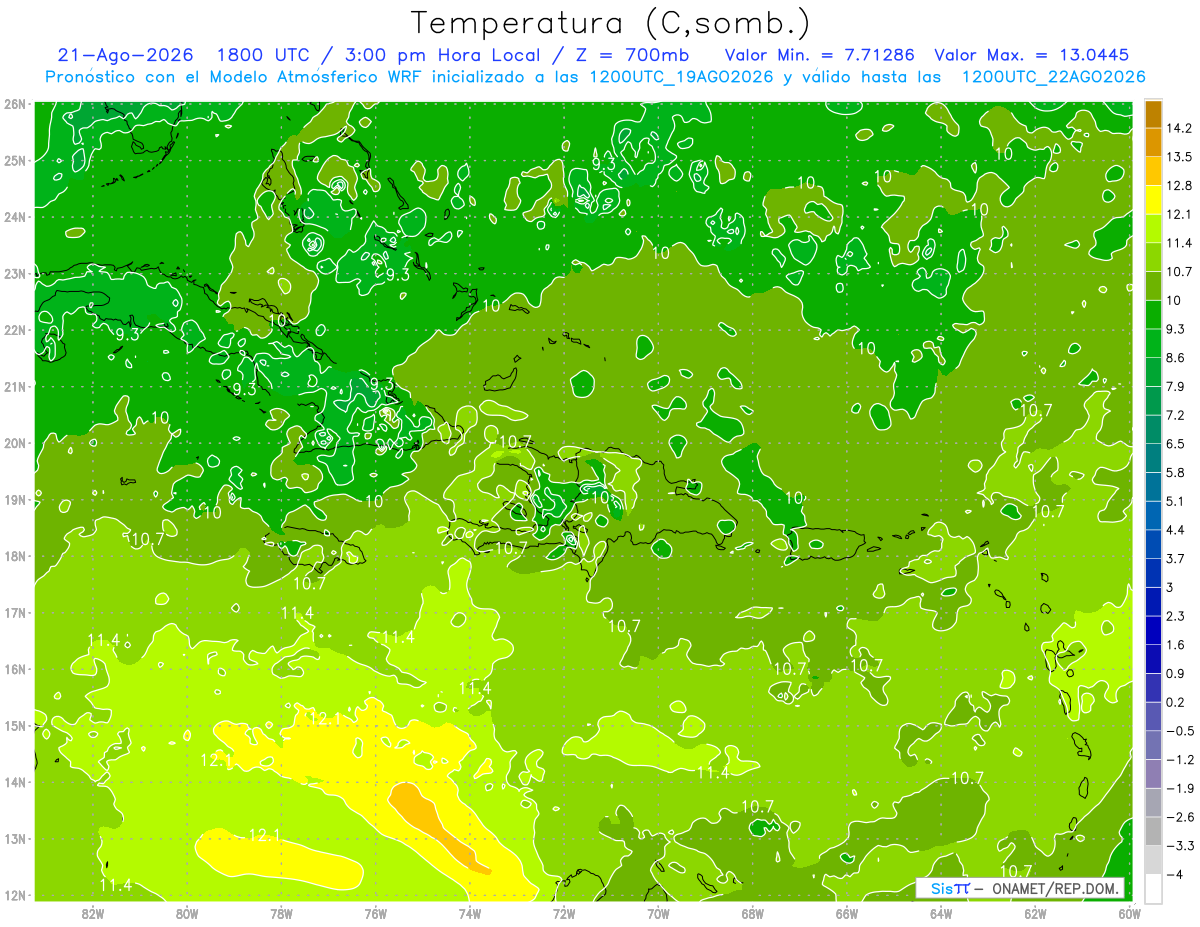Click the longitude label "62W"
The width and height of the screenshot is (1200, 927).
point(1035,913)
